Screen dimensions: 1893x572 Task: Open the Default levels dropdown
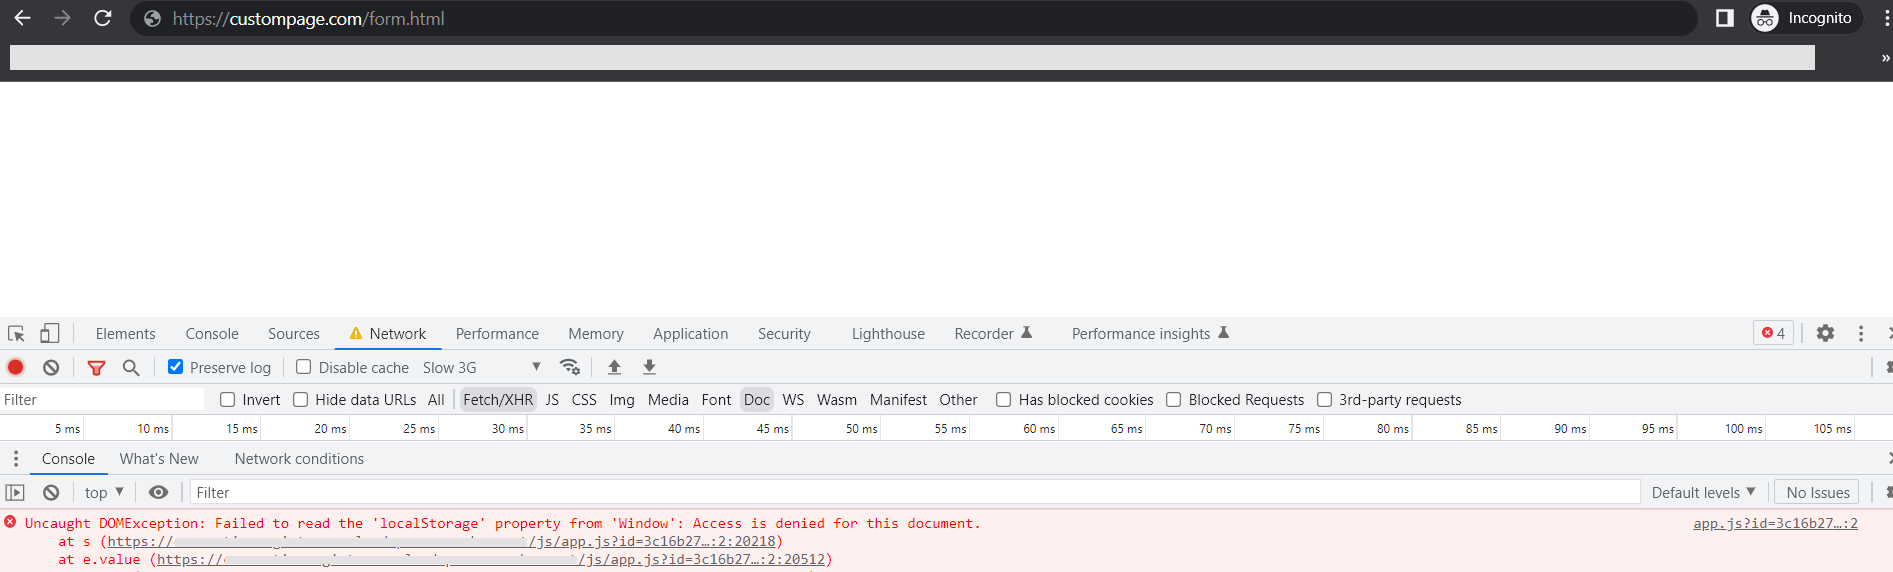(x=1702, y=492)
